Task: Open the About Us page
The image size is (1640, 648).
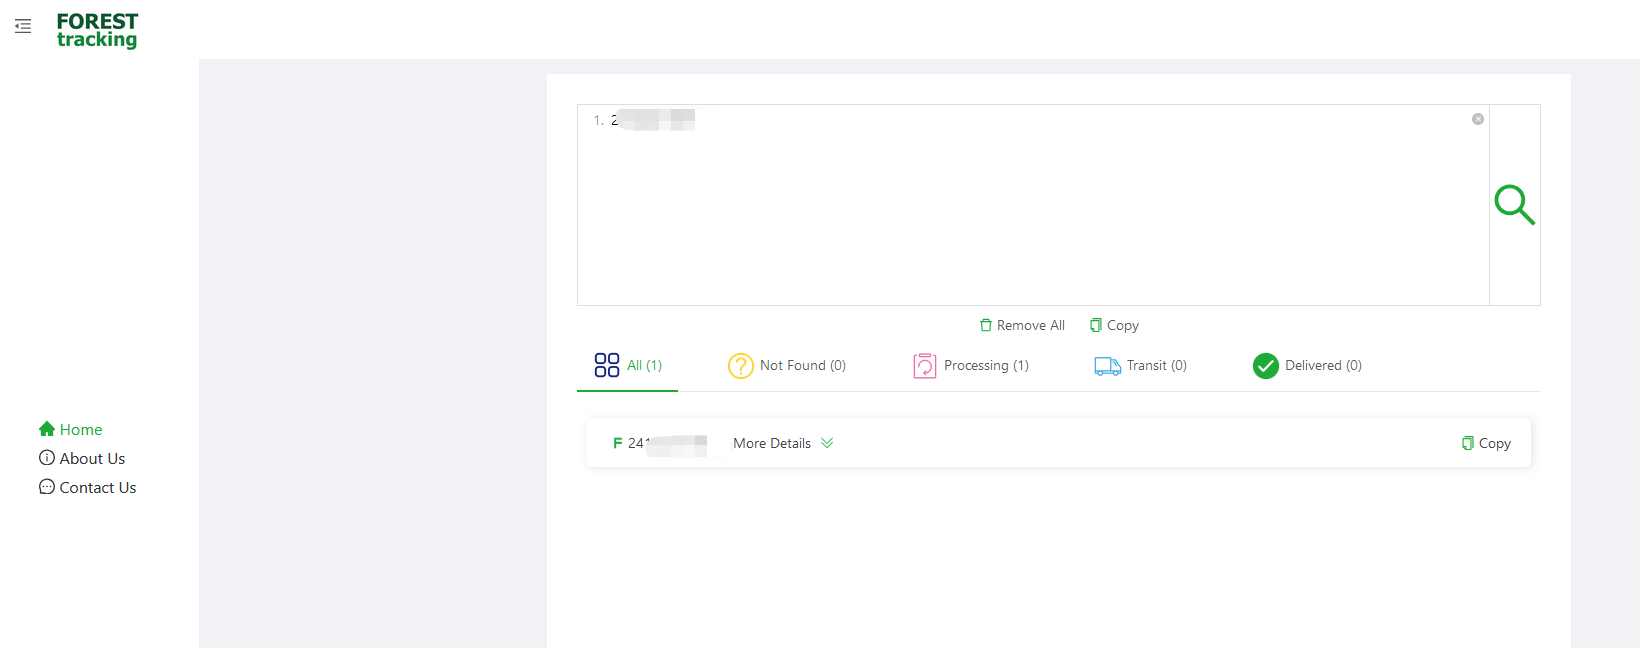Action: click(82, 458)
